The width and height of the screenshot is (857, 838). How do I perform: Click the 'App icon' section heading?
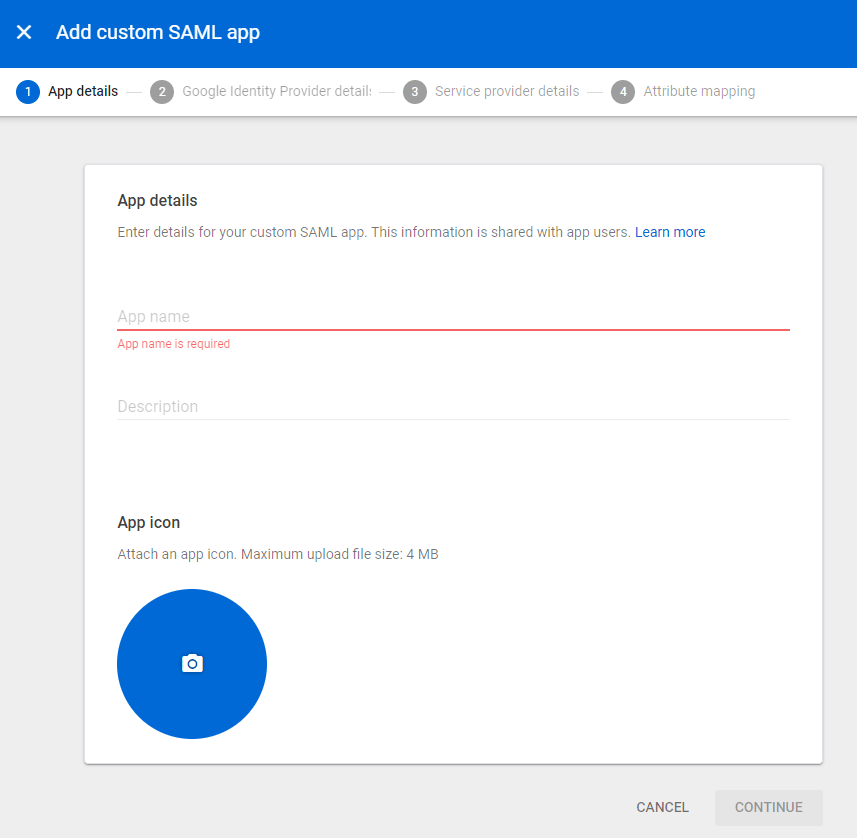pos(149,523)
